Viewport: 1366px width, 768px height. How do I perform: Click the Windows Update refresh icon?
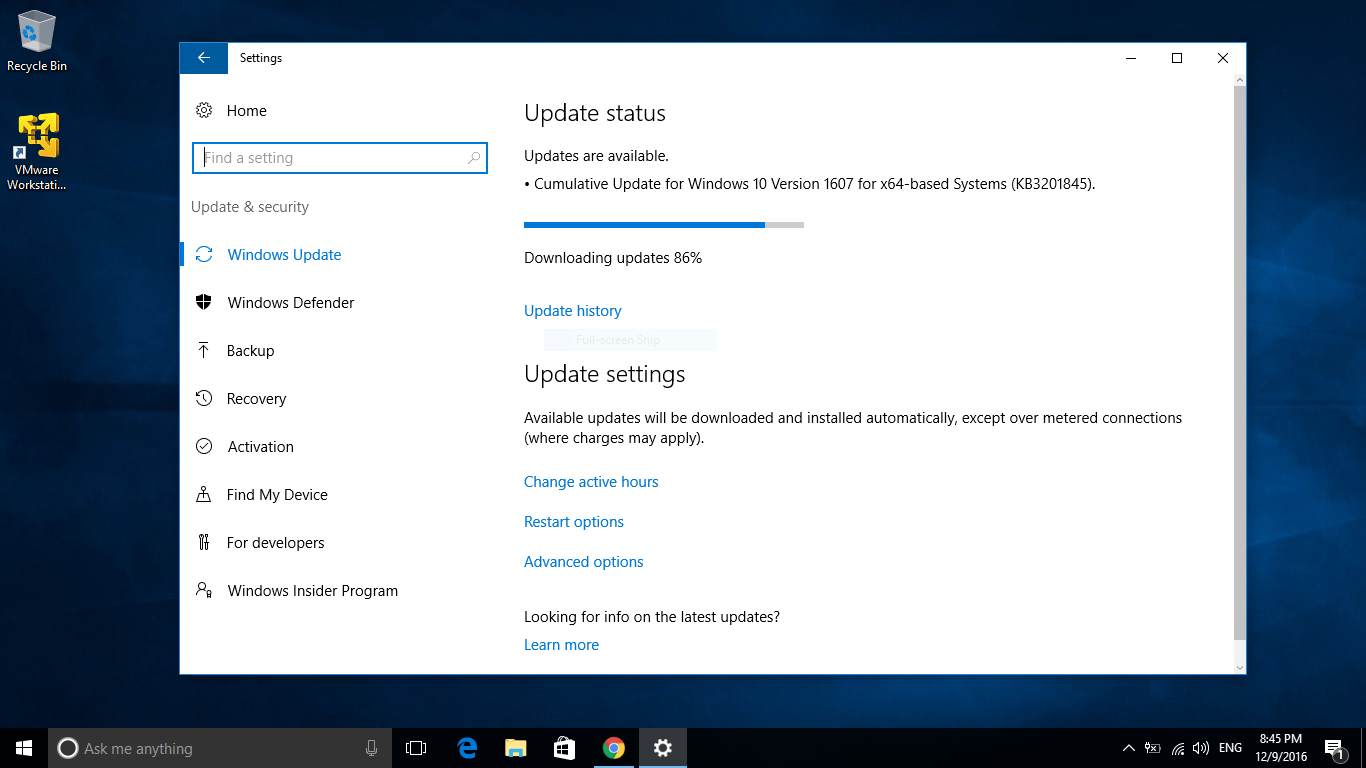click(204, 254)
